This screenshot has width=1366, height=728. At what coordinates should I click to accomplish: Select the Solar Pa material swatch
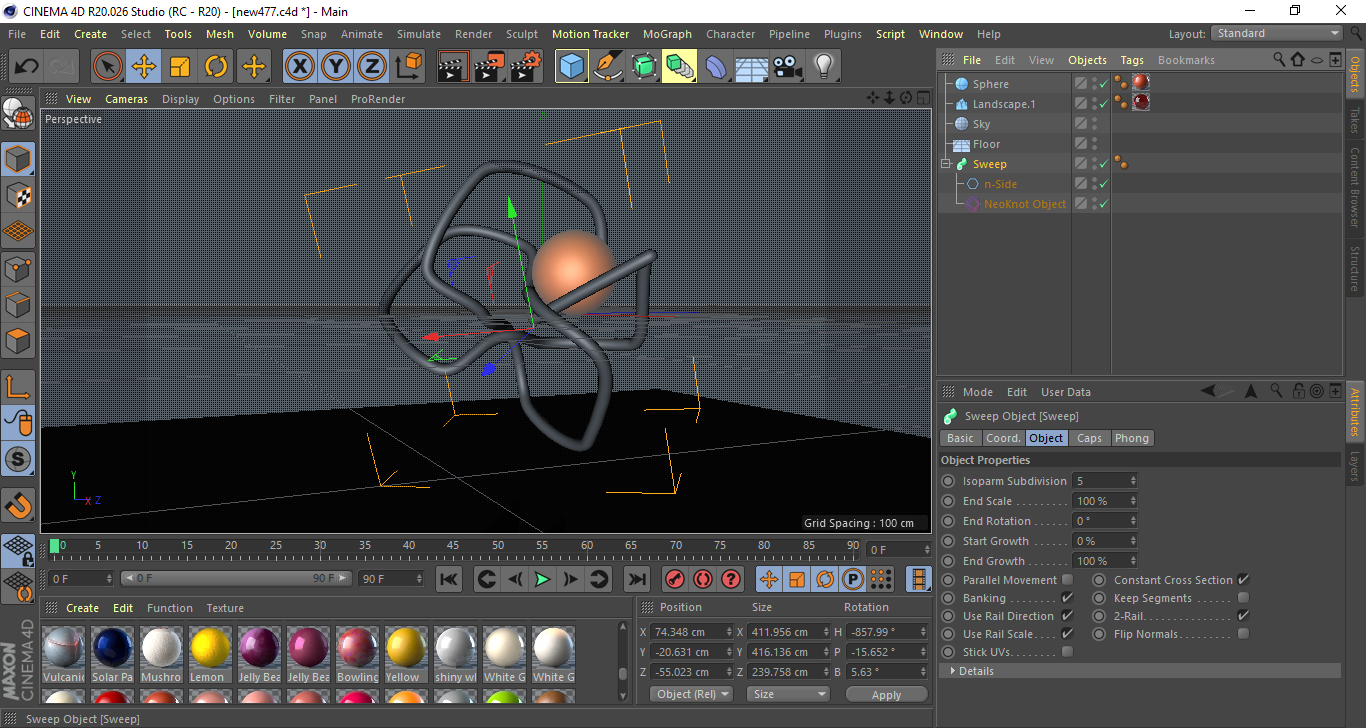pos(112,655)
